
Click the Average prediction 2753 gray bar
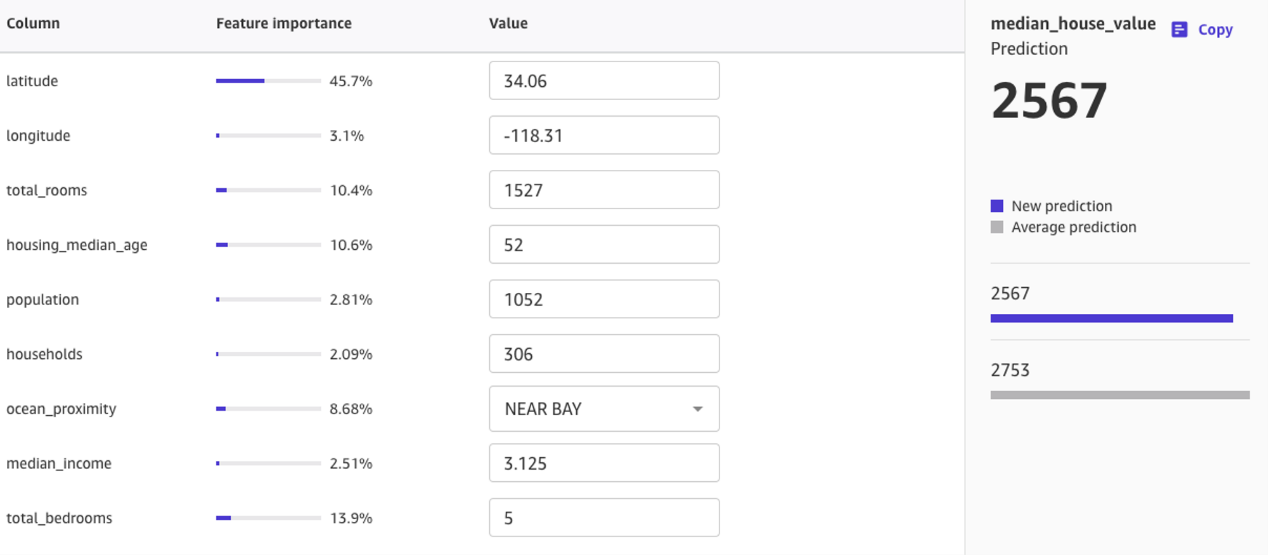point(1120,395)
